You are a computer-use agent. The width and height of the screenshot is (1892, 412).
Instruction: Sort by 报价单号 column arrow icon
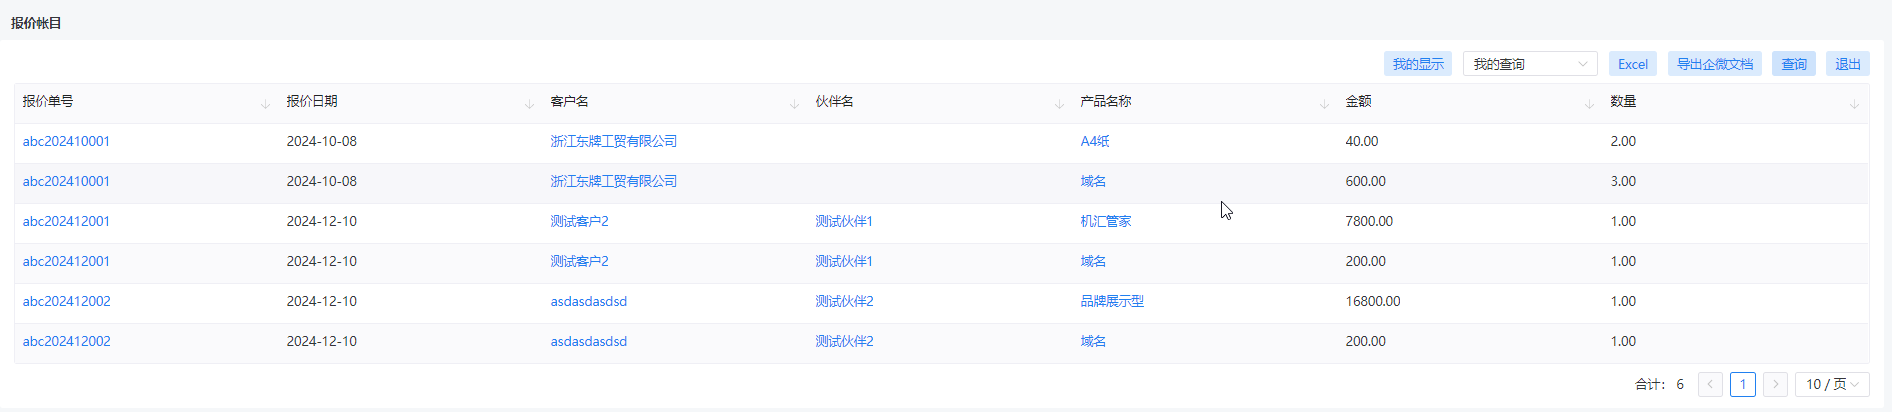coord(265,104)
